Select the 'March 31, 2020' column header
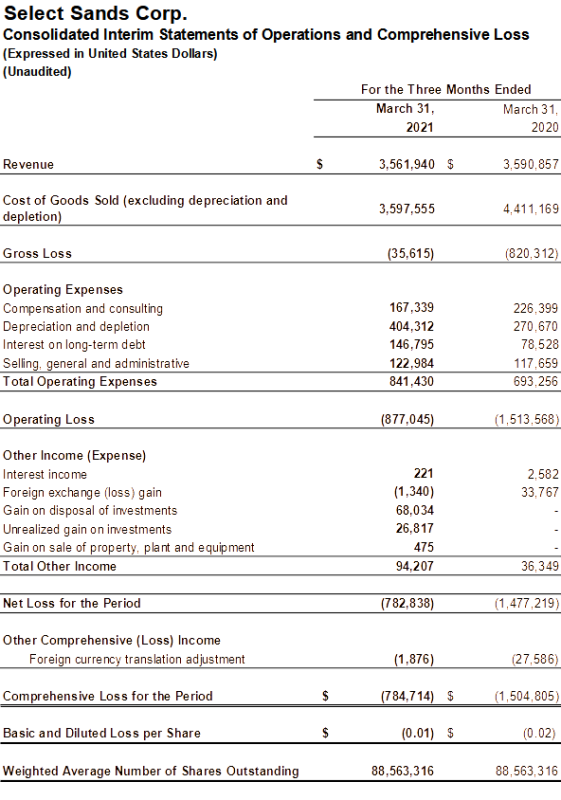Viewport: 561px width, 800px height. [530, 118]
